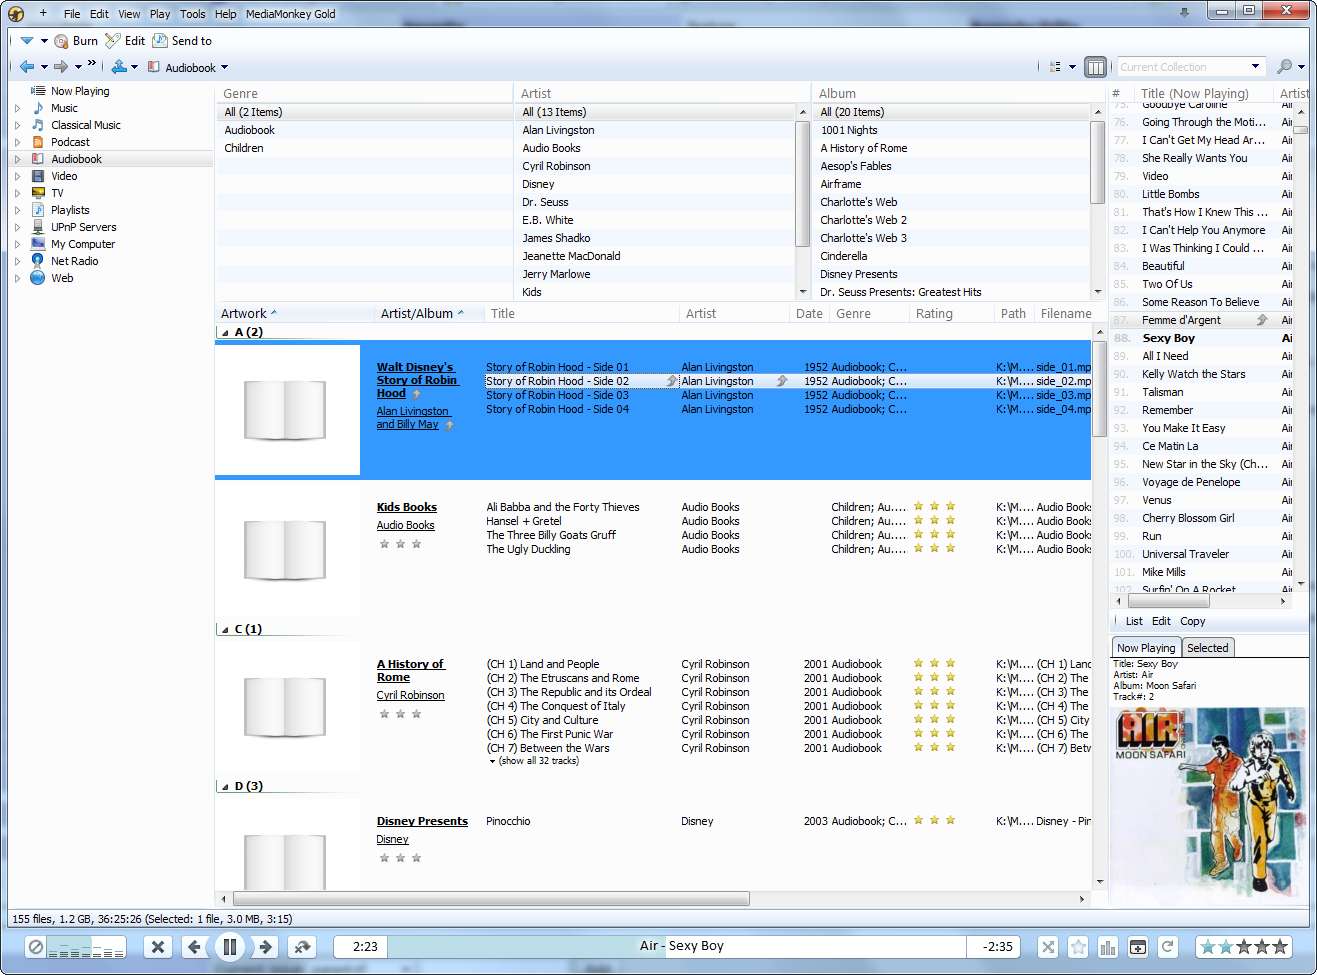Screen dimensions: 1317x975
Task: Collapse the A (2) group
Action: pyautogui.click(x=224, y=332)
